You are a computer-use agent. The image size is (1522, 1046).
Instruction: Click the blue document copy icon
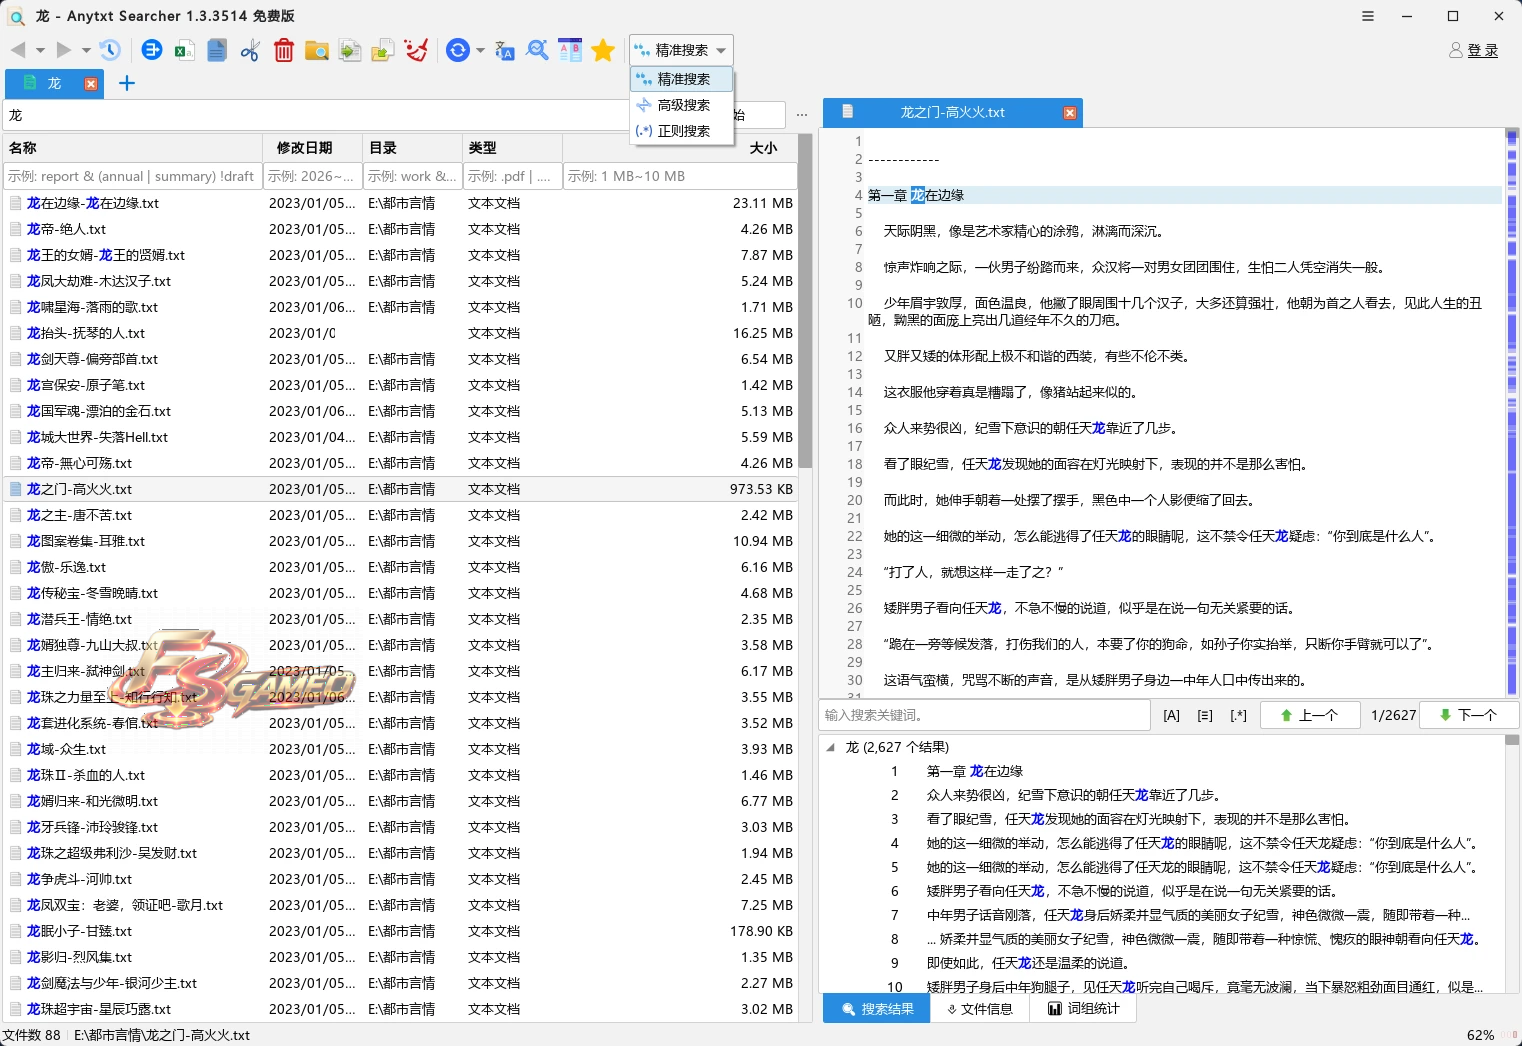pos(217,50)
